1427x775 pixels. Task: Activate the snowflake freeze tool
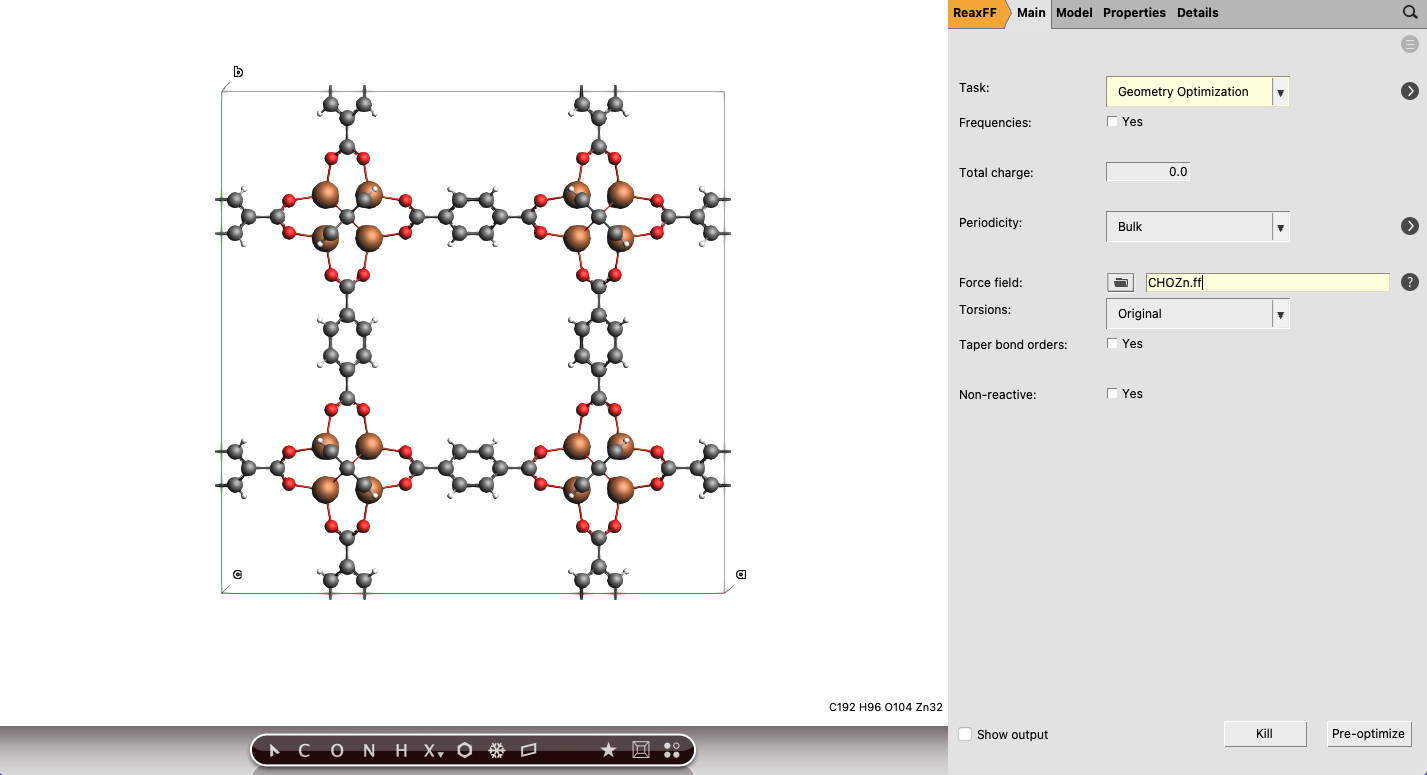(x=496, y=749)
